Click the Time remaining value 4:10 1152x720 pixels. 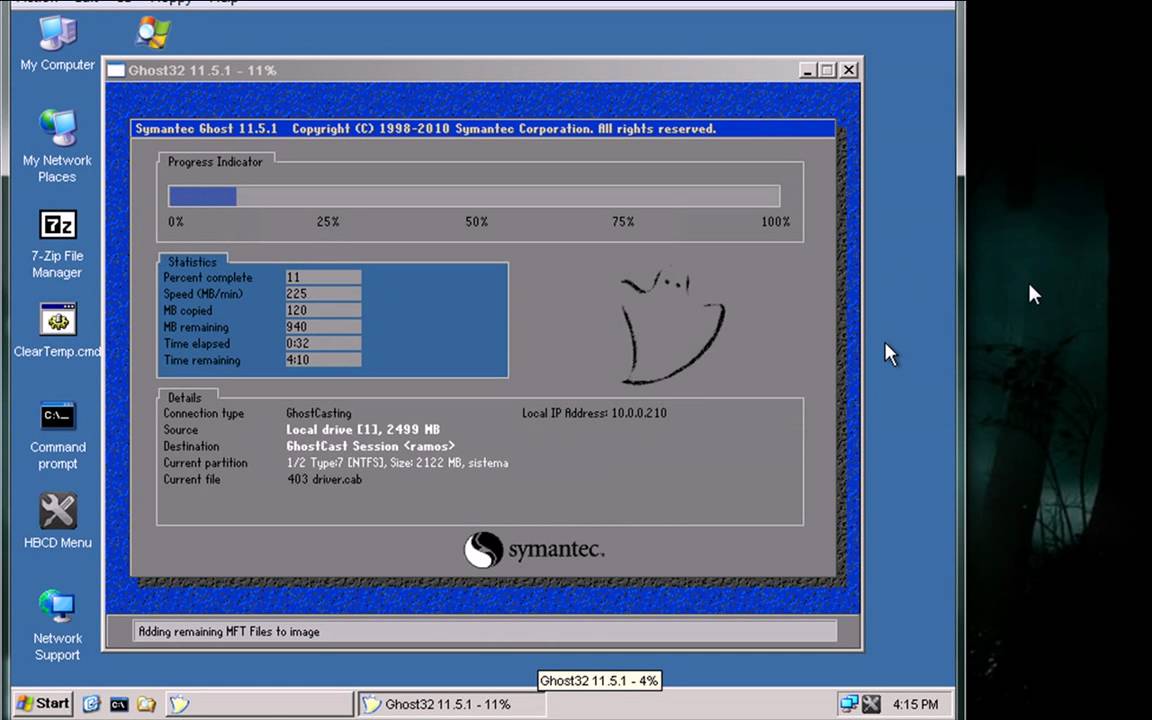[x=323, y=360]
